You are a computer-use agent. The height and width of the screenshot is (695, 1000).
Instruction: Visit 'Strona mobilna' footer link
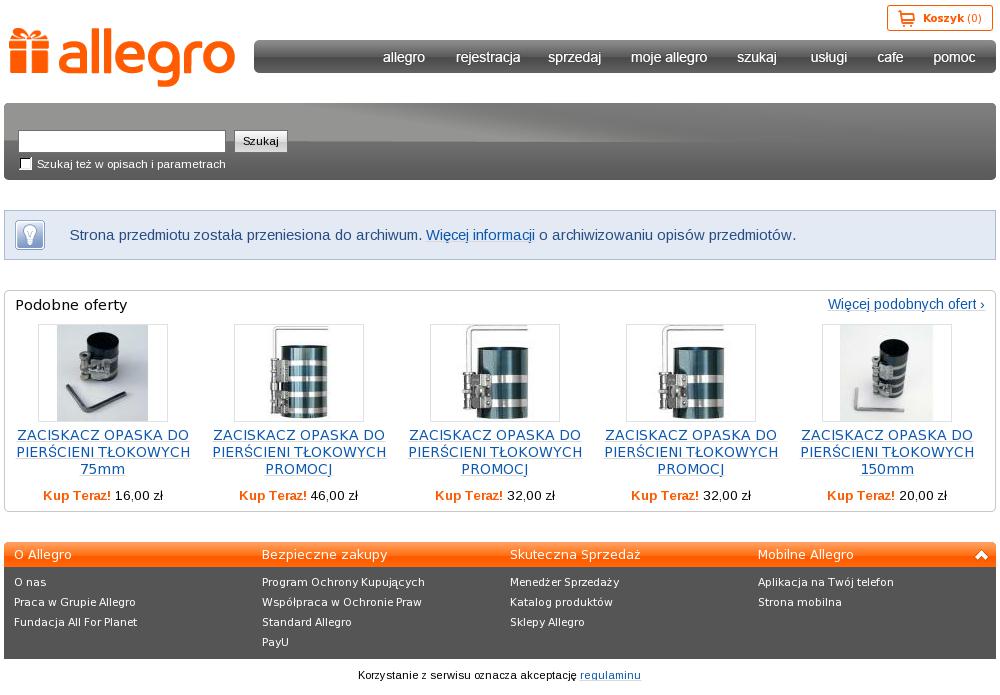800,602
